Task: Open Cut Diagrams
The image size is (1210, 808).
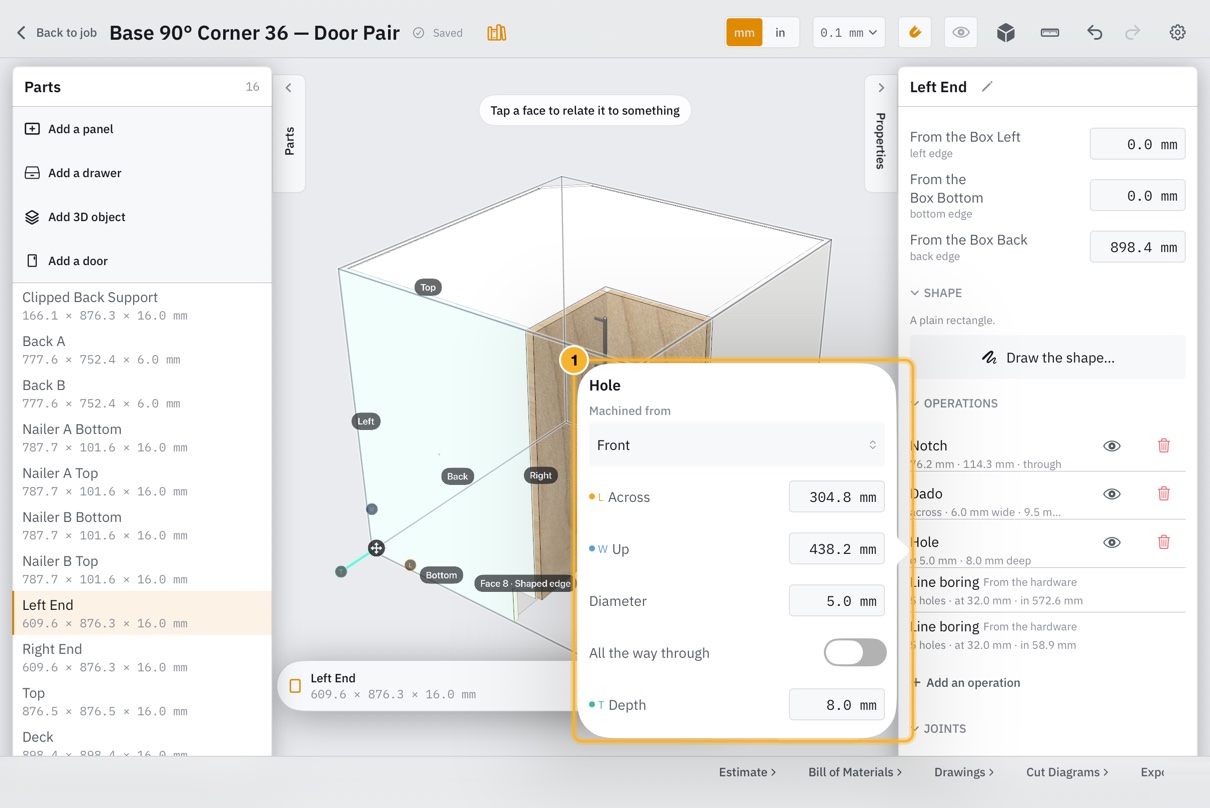Action: coord(1067,772)
